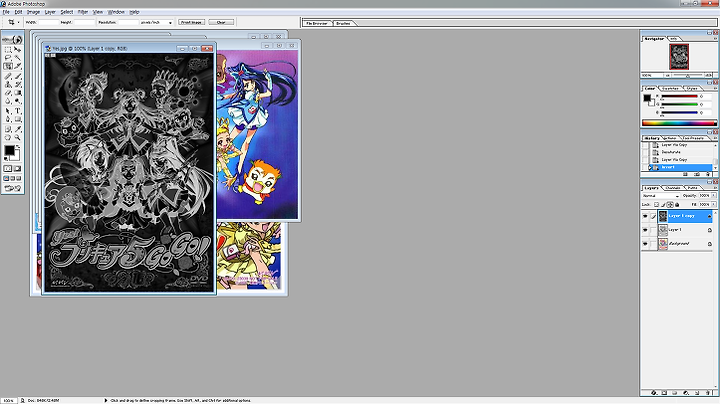Switch to Standard editing mode
The image size is (720, 404).
click(8, 168)
